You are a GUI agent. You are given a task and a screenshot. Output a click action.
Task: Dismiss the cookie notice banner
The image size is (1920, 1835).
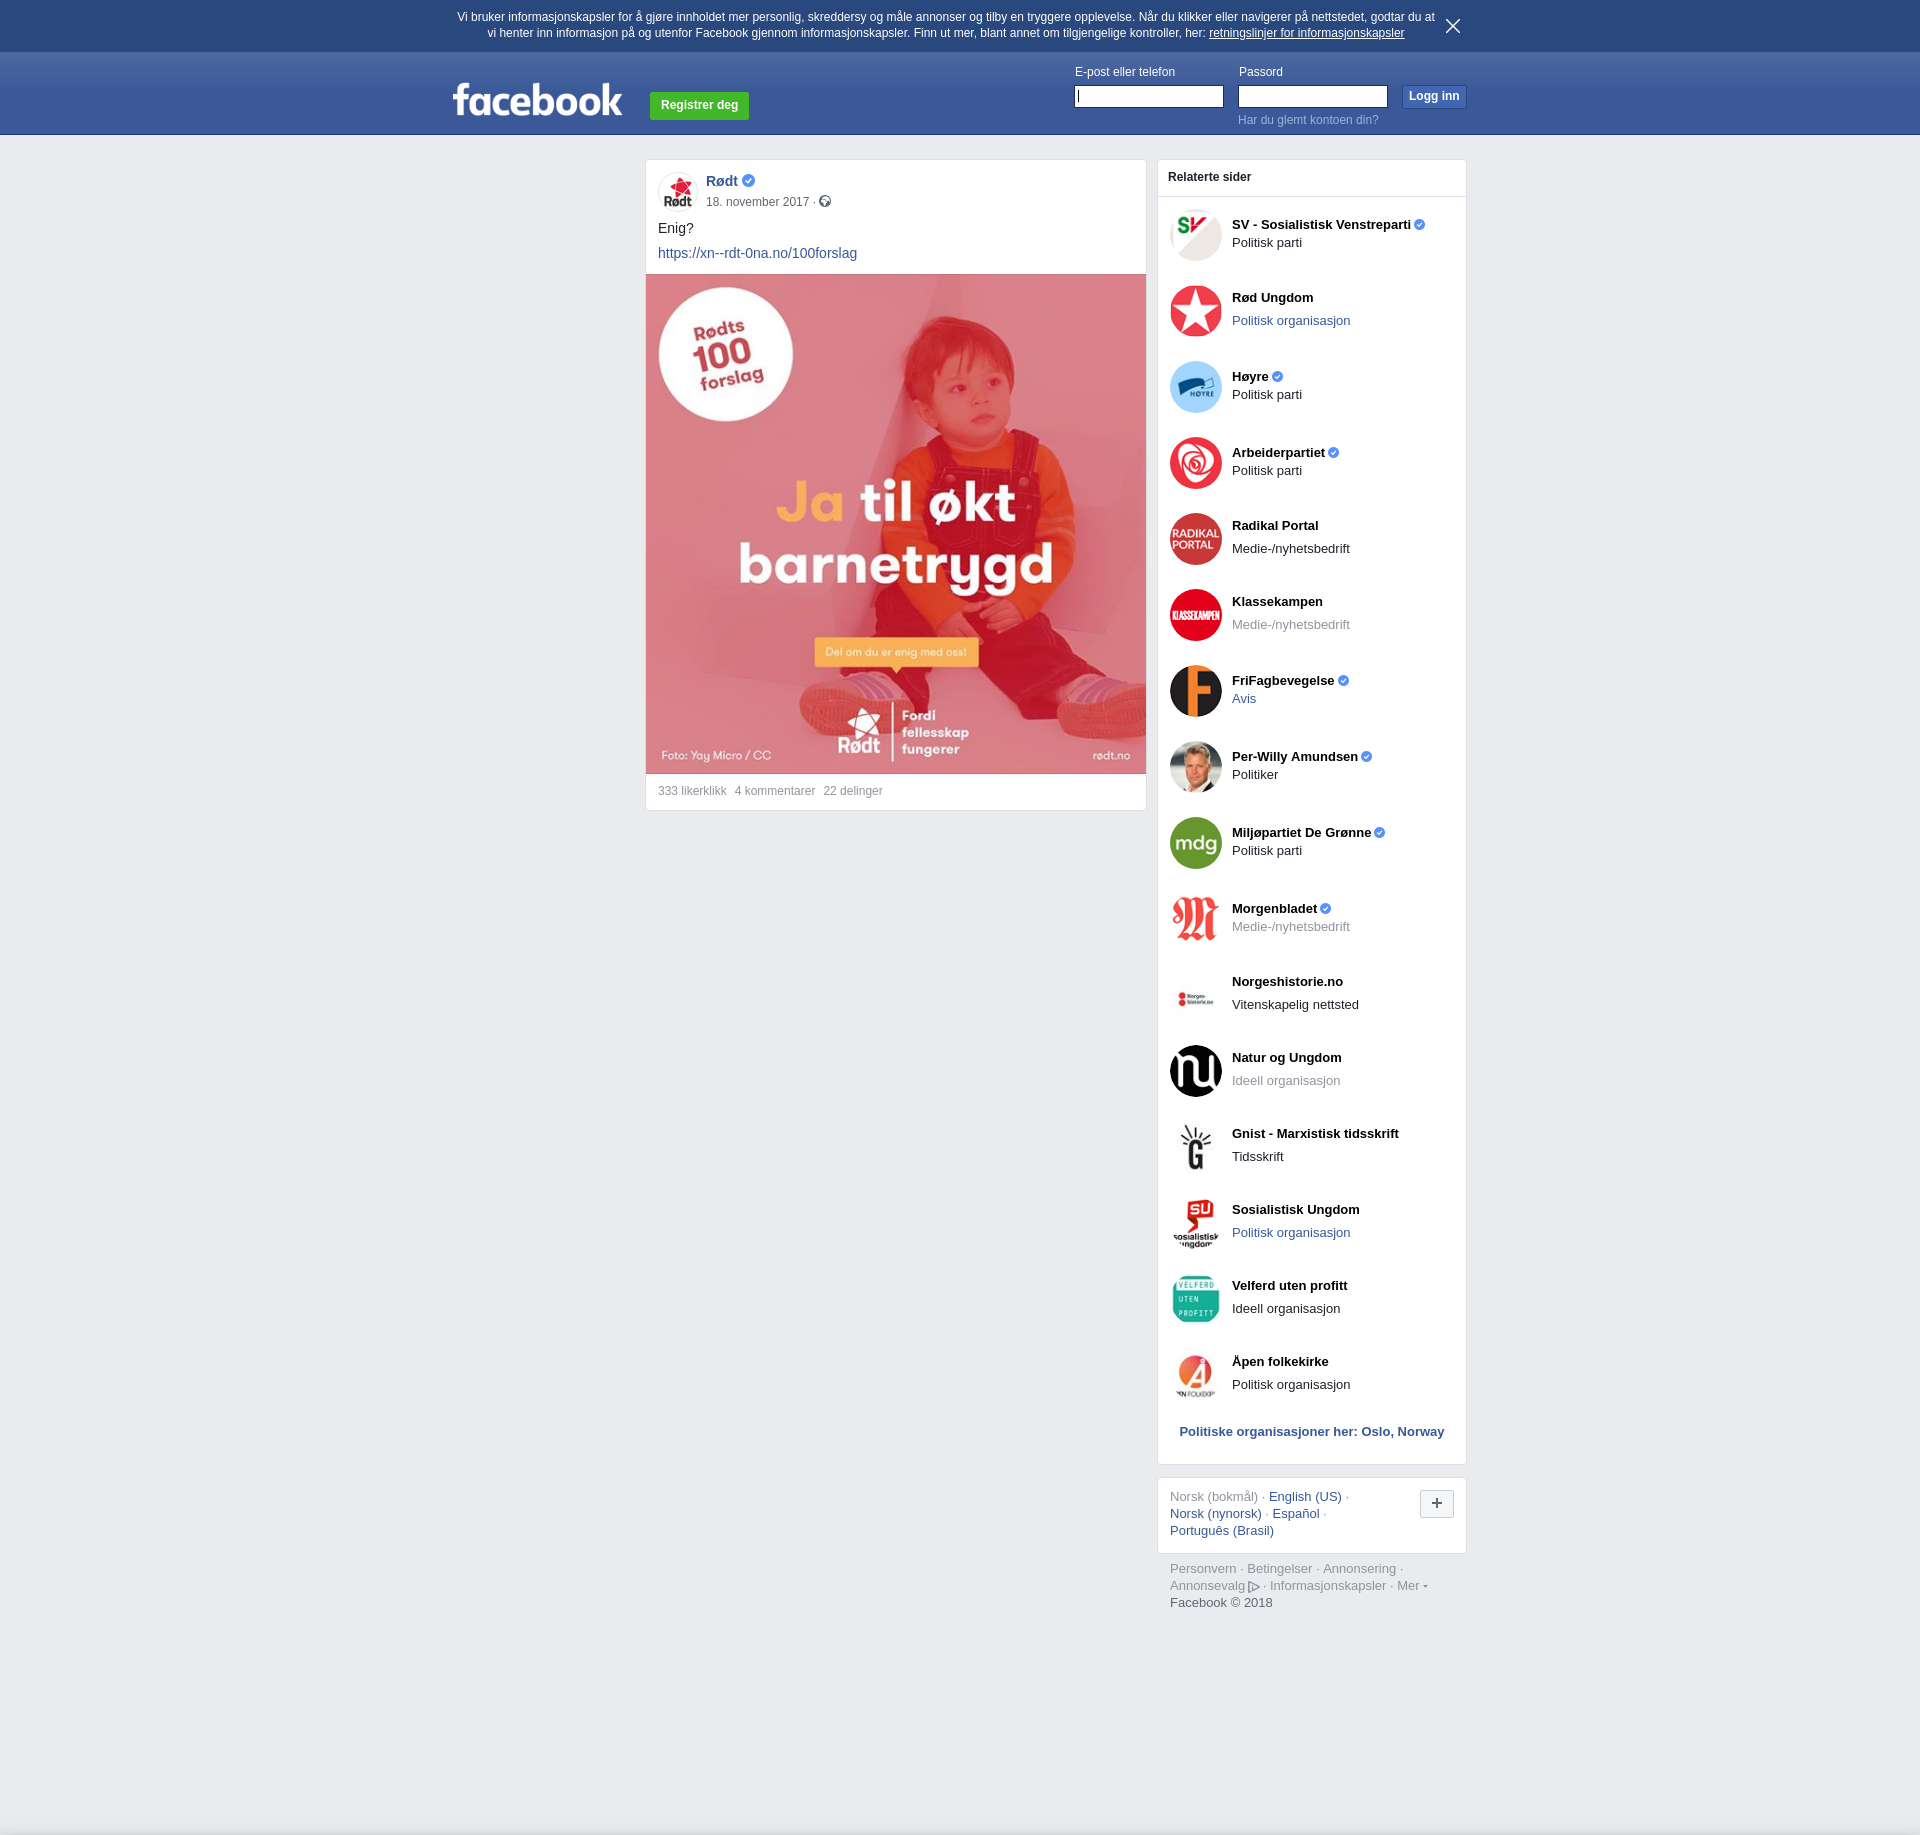point(1452,26)
